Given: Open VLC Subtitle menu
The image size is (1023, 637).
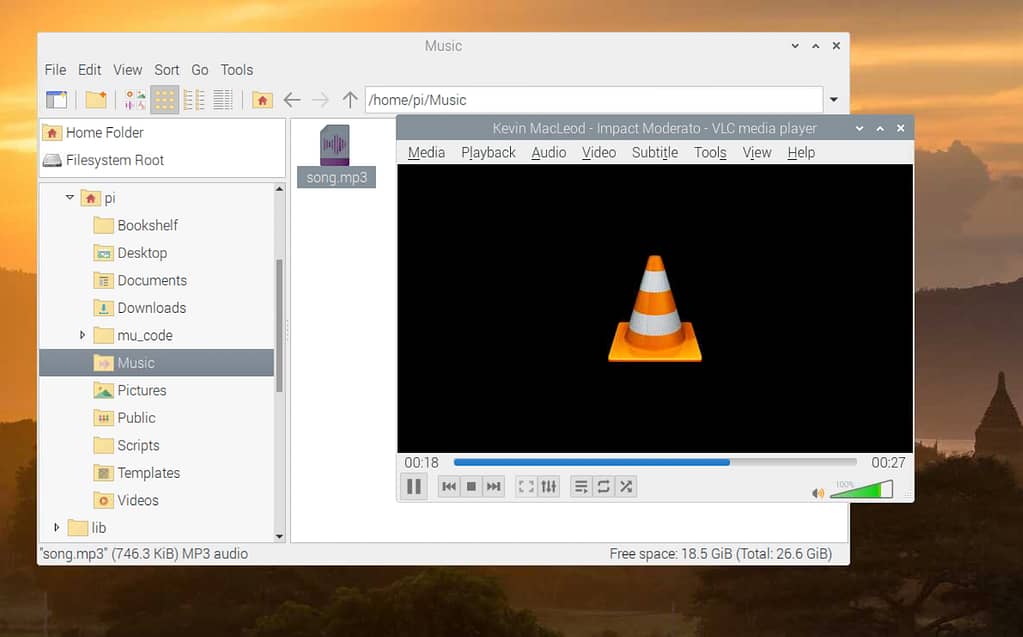Looking at the screenshot, I should (654, 152).
